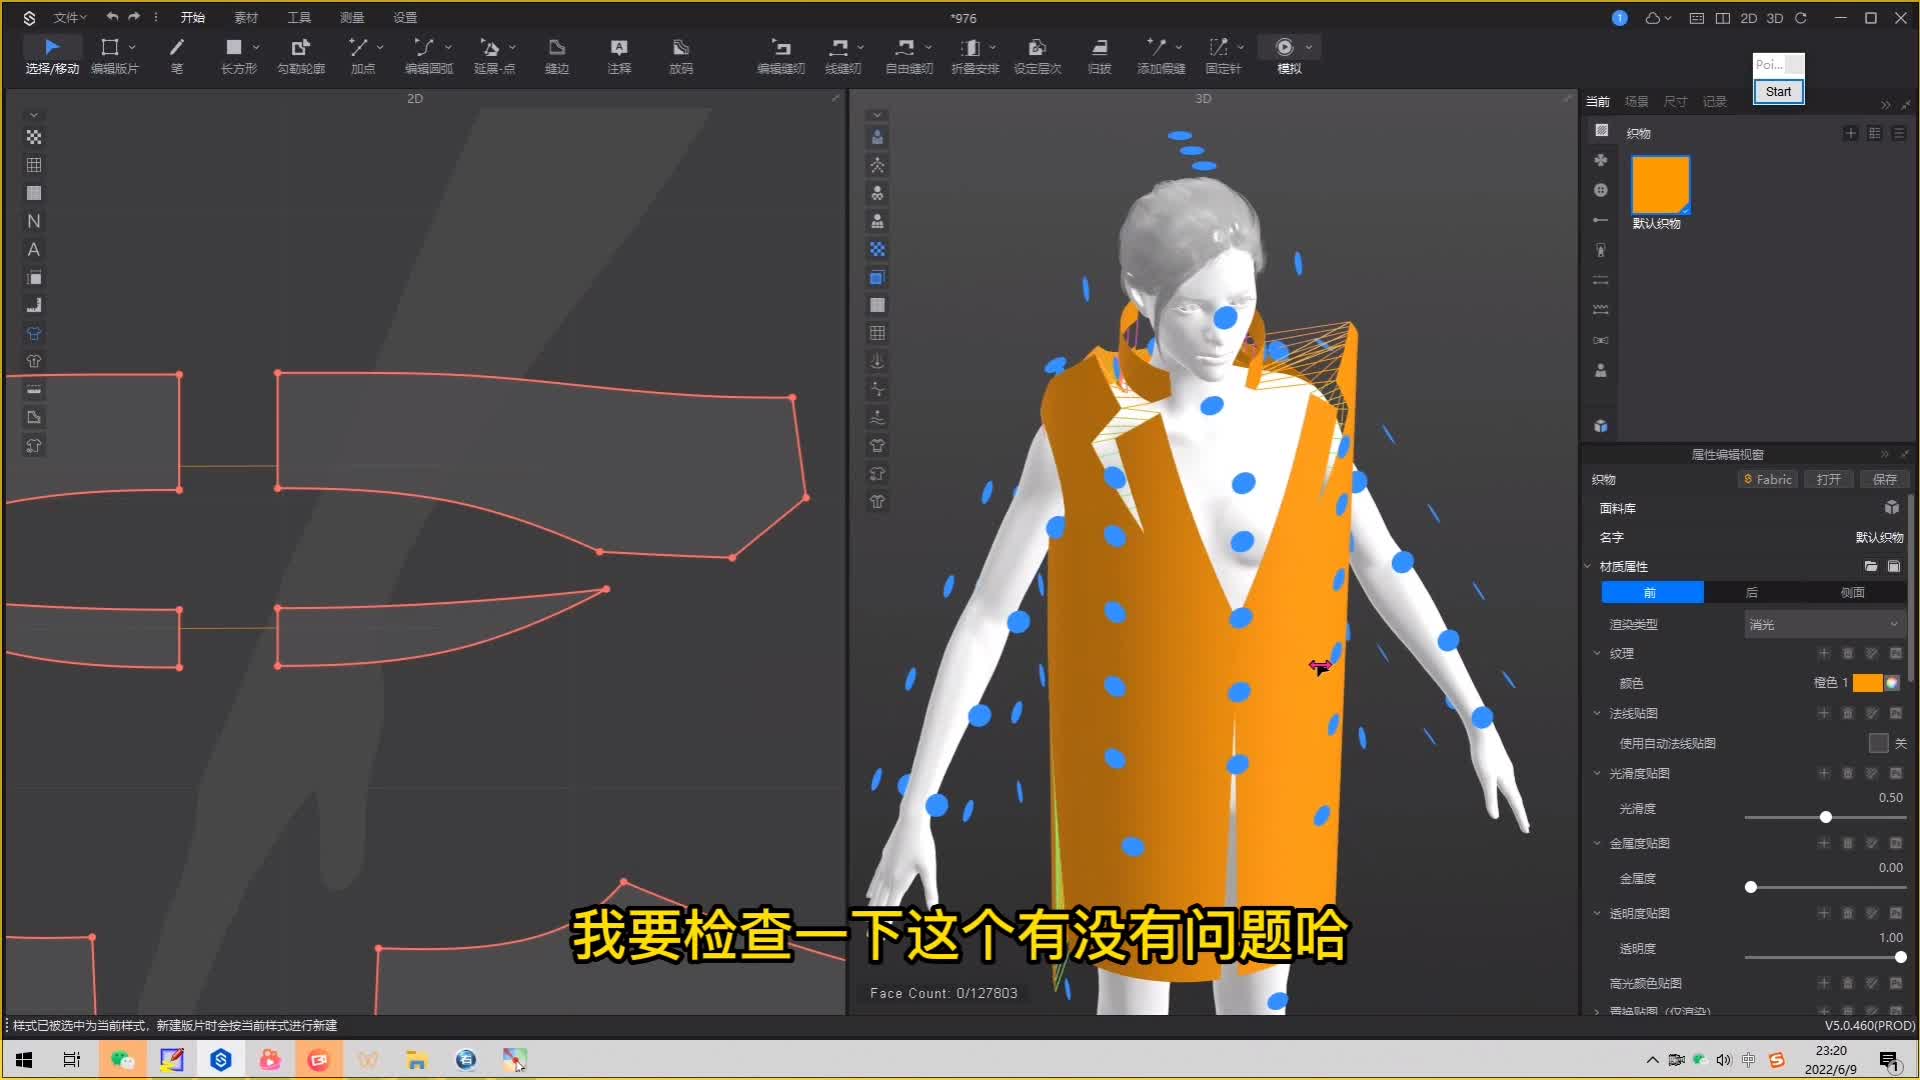Toggle annotation display A in 2D toolbar

coord(34,249)
